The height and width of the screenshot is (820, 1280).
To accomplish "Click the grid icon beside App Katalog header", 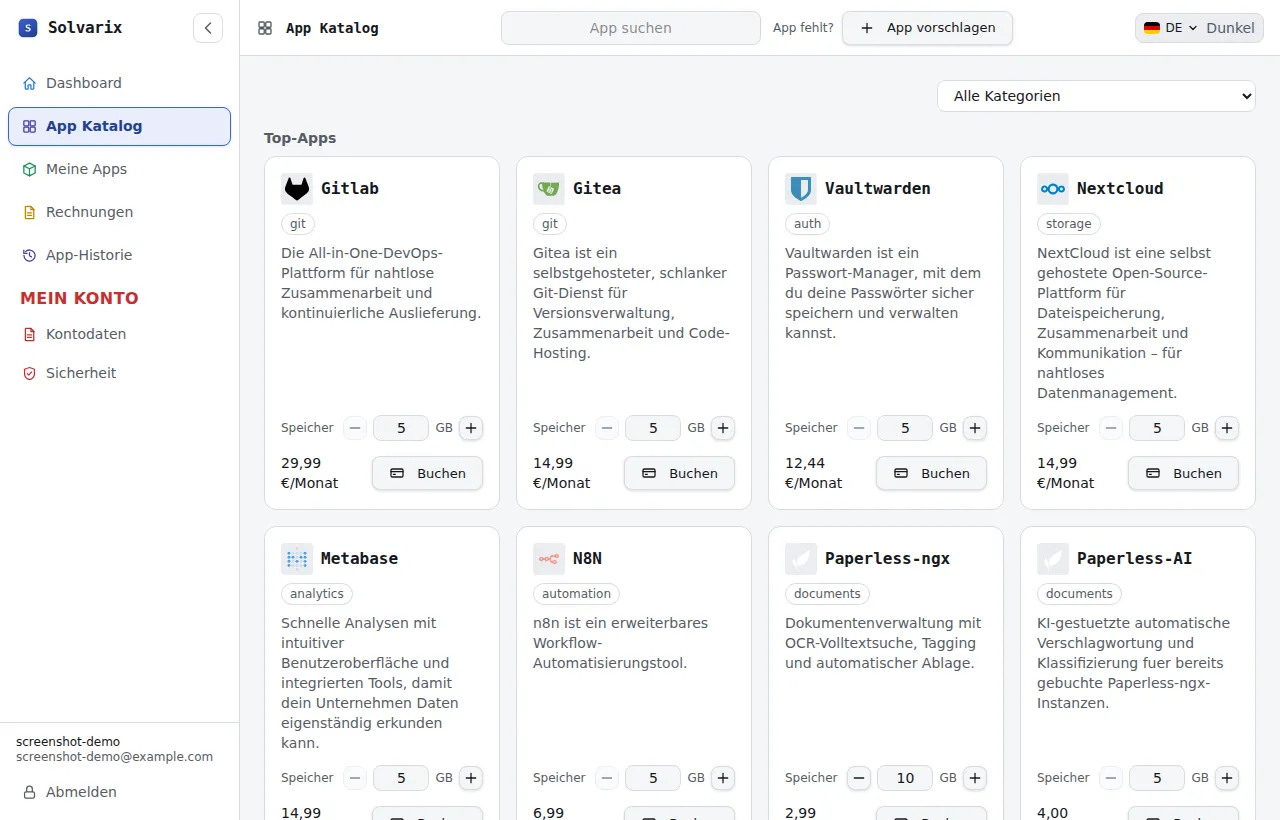I will (x=265, y=28).
